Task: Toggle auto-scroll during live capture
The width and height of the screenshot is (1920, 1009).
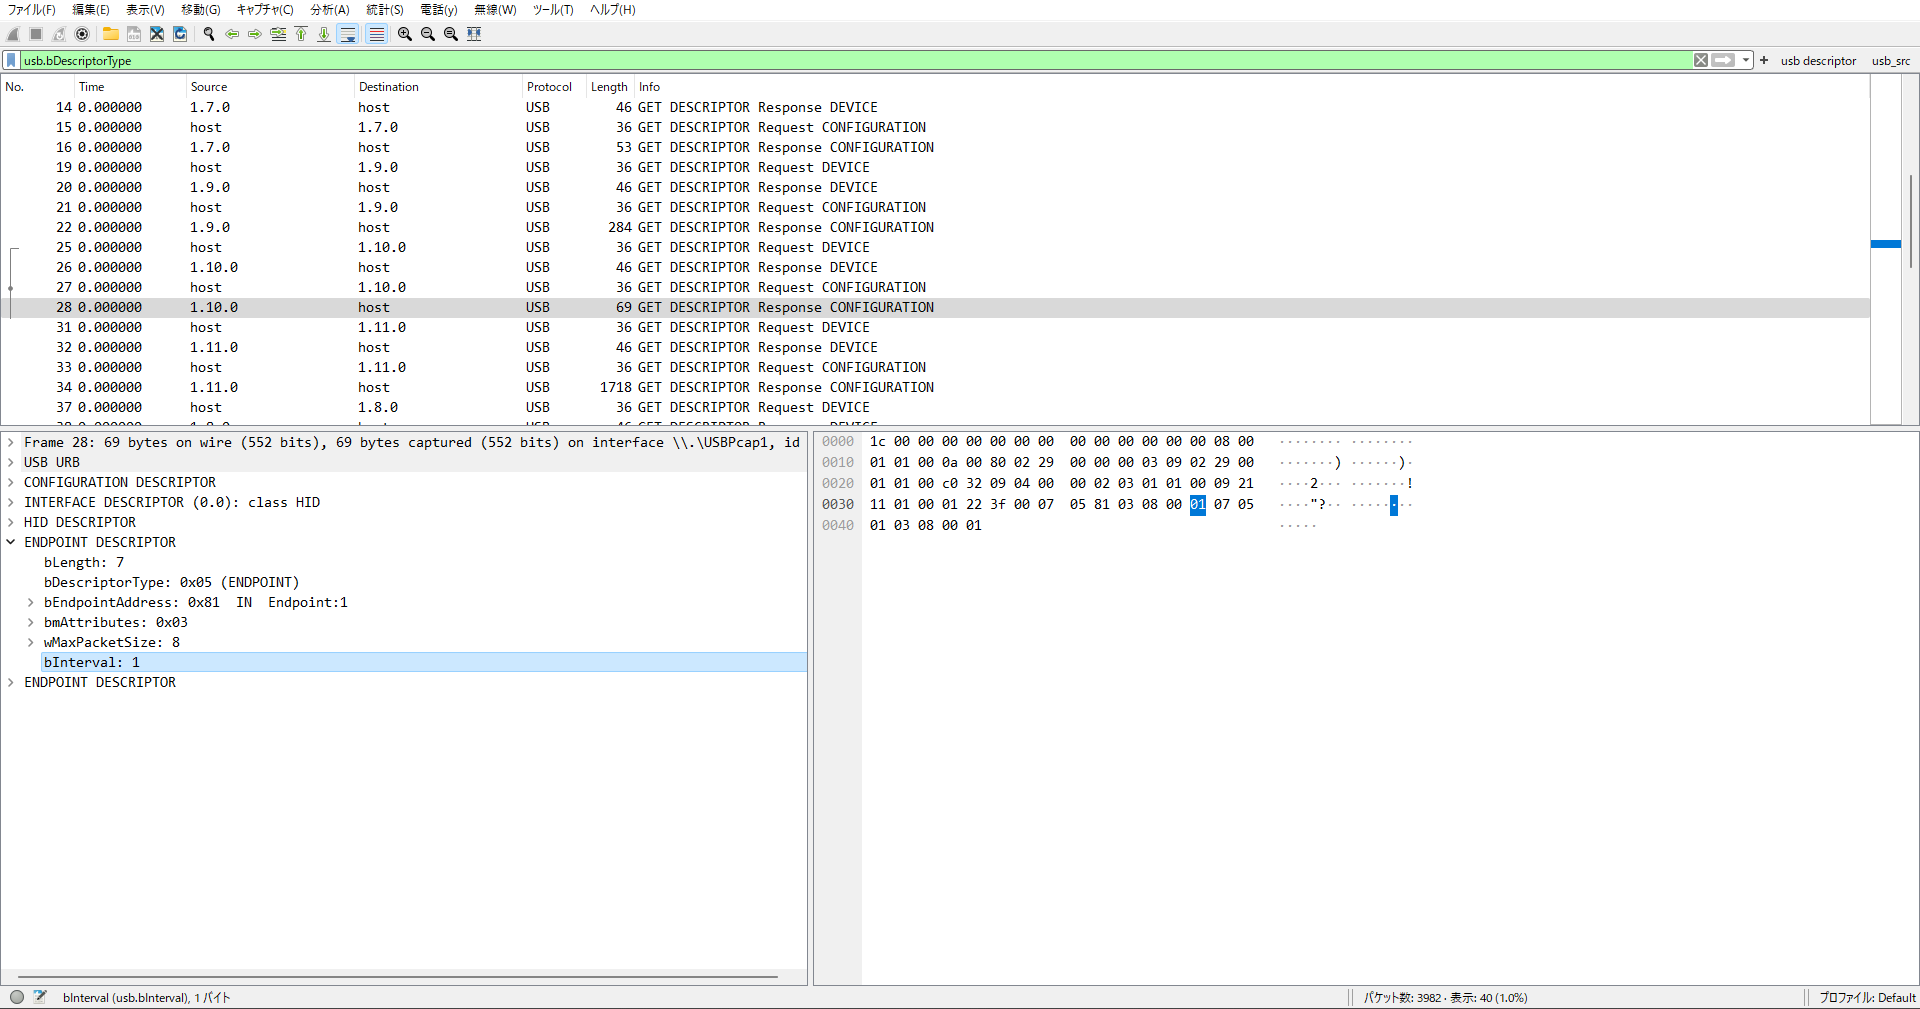Action: point(348,33)
